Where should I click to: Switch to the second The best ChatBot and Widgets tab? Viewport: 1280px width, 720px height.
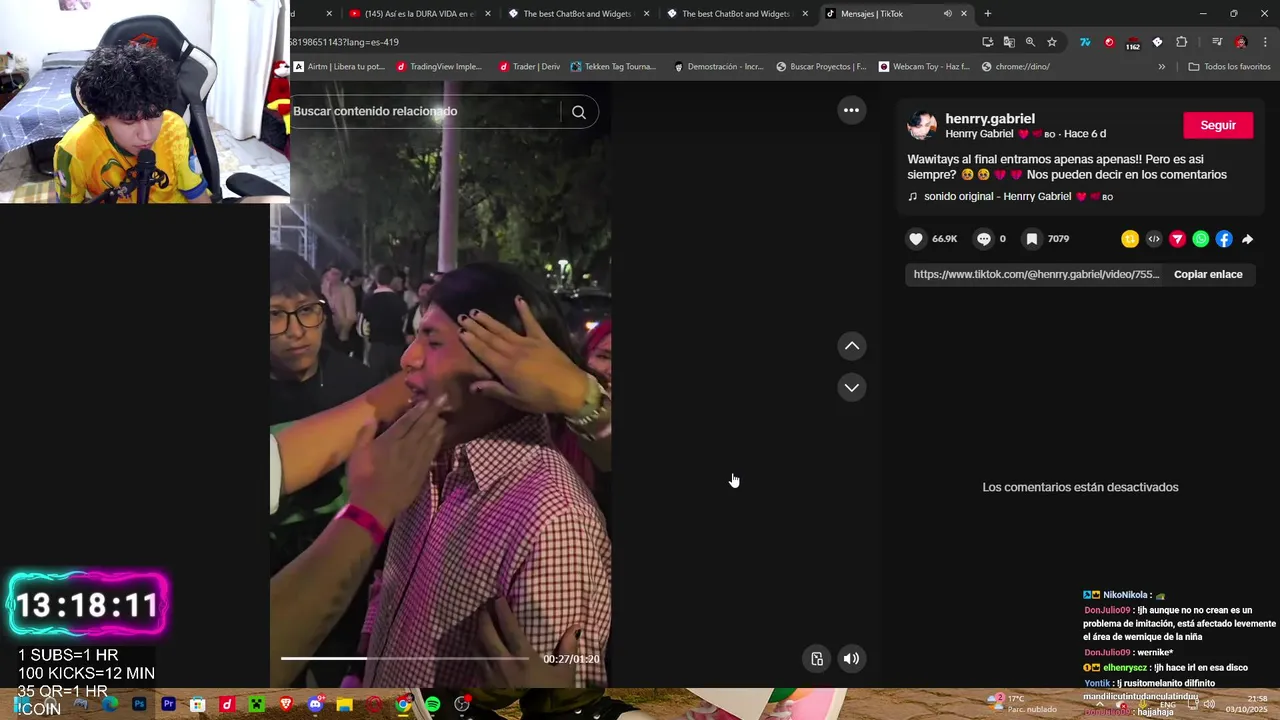click(736, 14)
